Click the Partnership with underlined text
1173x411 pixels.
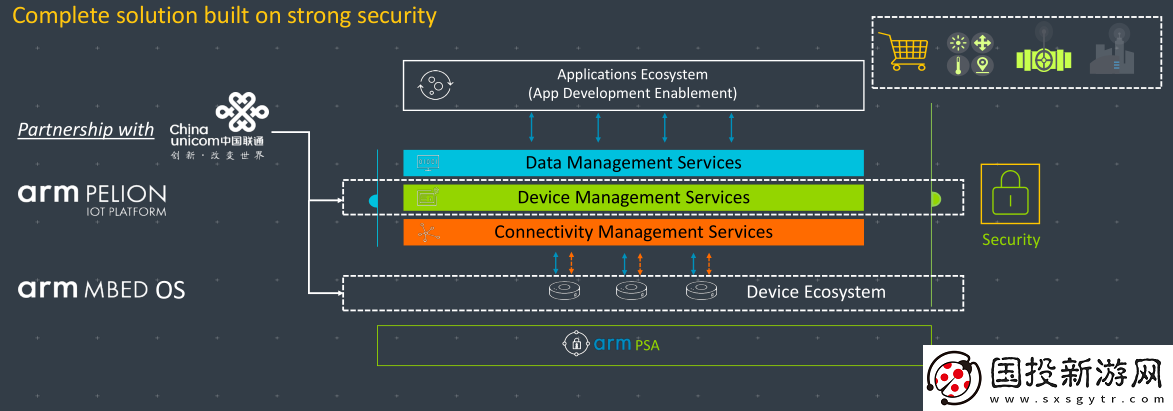click(86, 130)
